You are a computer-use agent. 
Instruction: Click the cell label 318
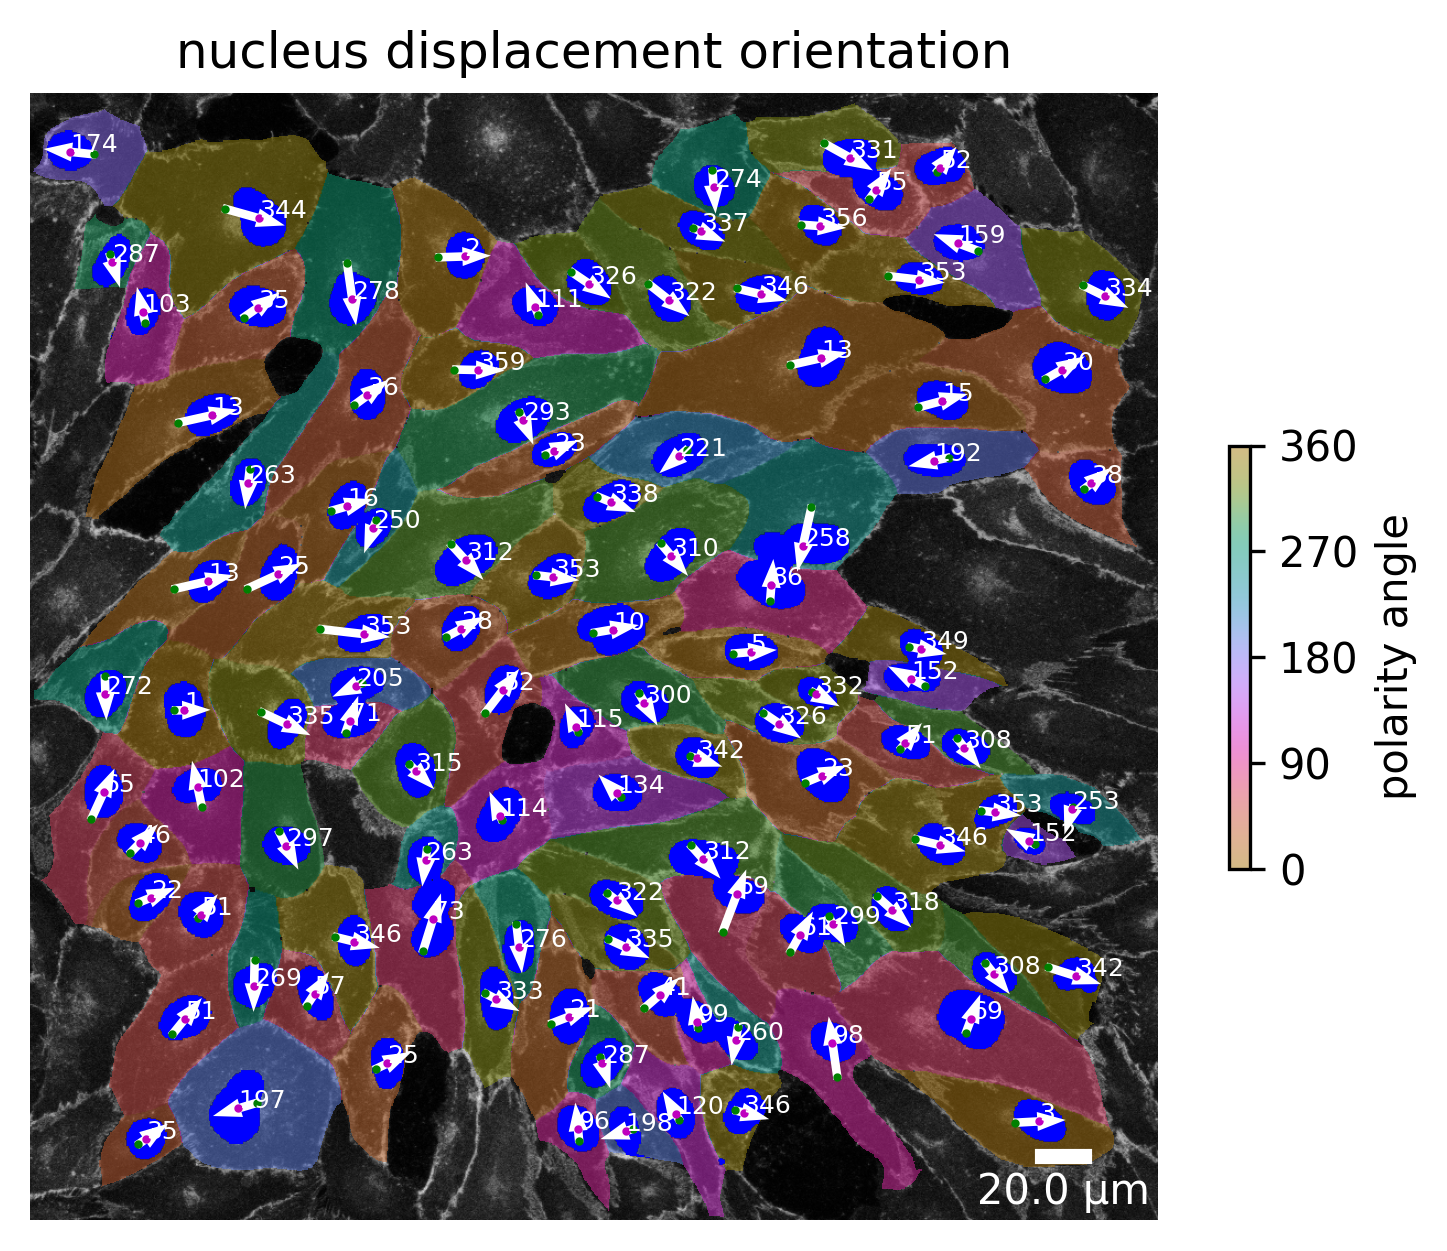click(916, 902)
